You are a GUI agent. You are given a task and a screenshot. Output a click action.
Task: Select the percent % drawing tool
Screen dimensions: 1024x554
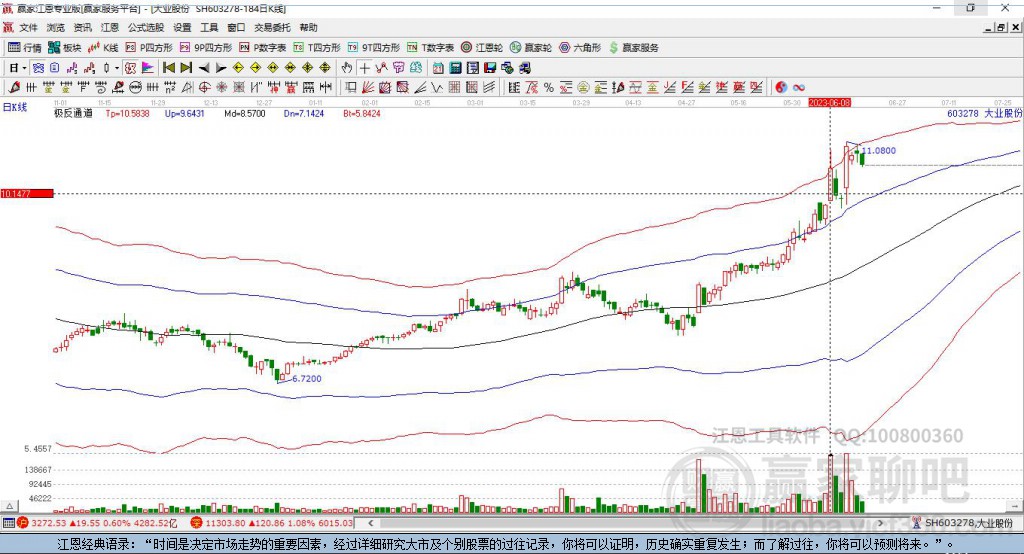(x=549, y=88)
